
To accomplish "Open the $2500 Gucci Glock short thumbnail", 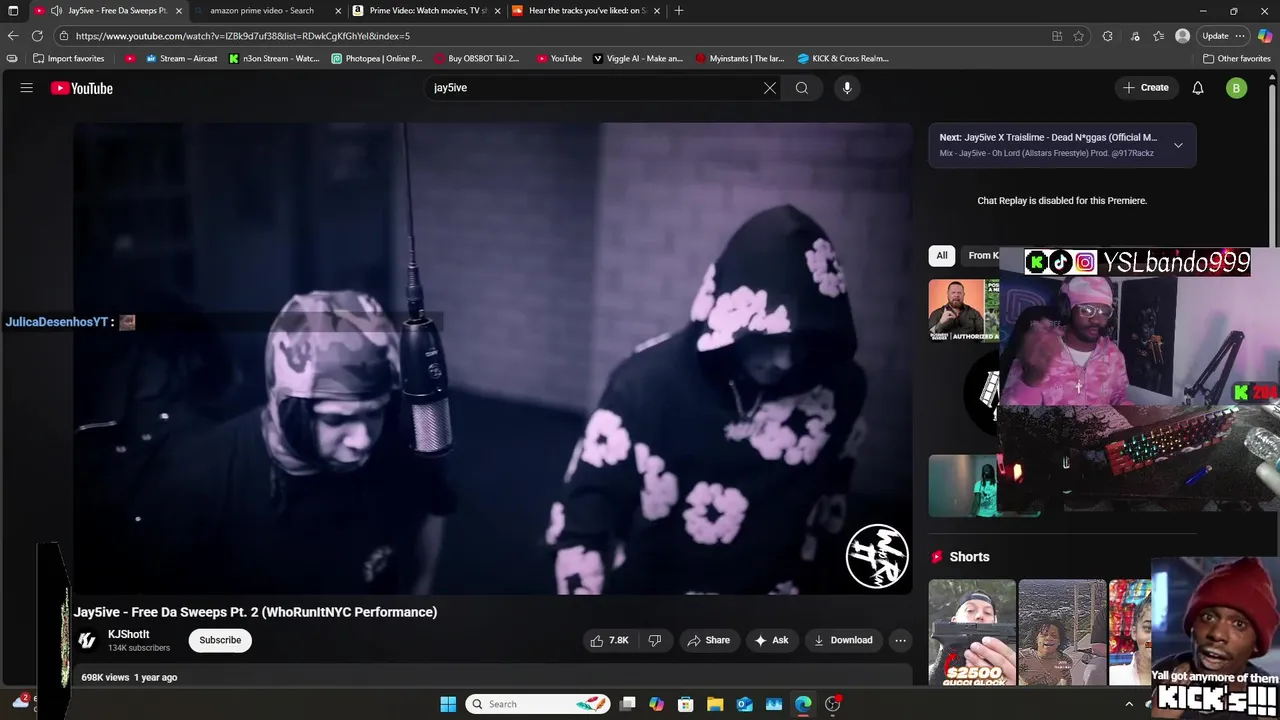I will (972, 632).
